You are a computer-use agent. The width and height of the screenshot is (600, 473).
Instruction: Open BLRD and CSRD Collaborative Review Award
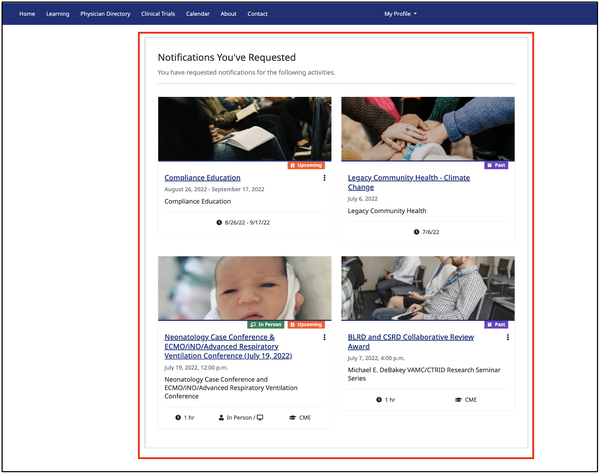coord(411,342)
